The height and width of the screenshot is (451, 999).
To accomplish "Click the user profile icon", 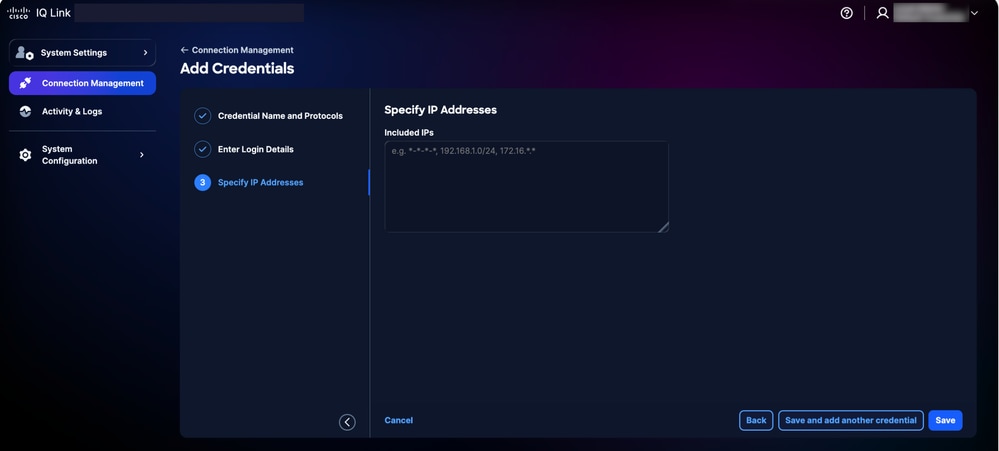I will tap(882, 13).
